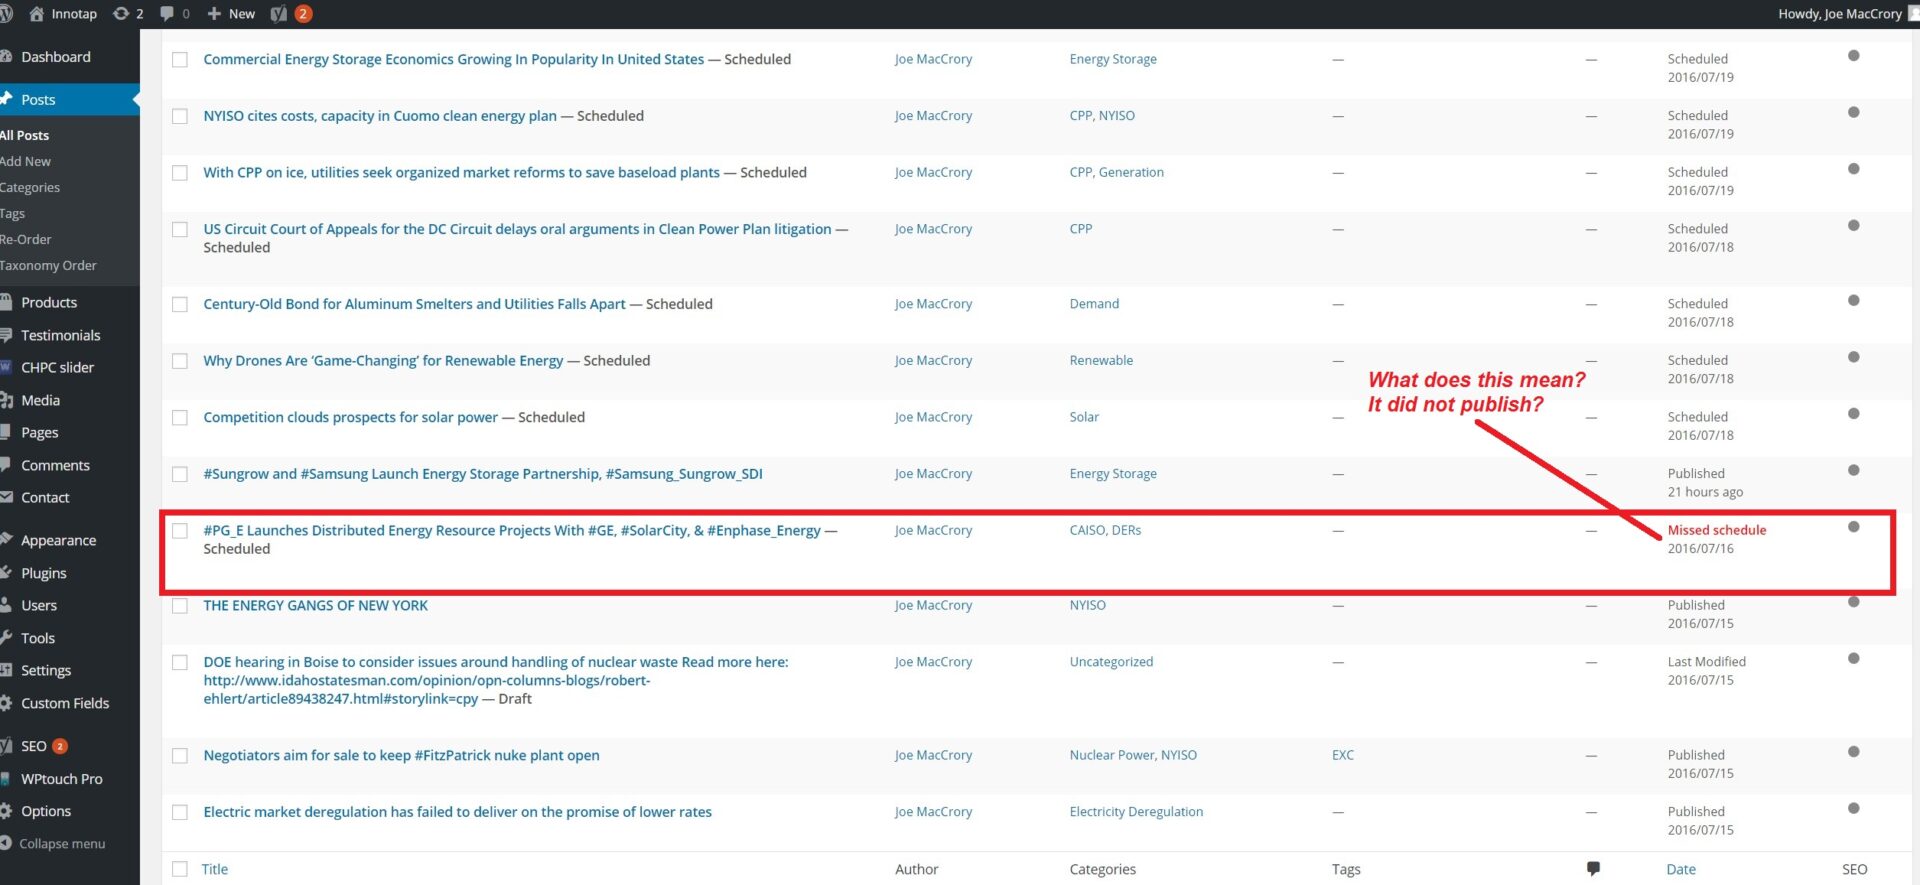Open pending updates icon in admin bar
The image size is (1920, 885).
[121, 14]
